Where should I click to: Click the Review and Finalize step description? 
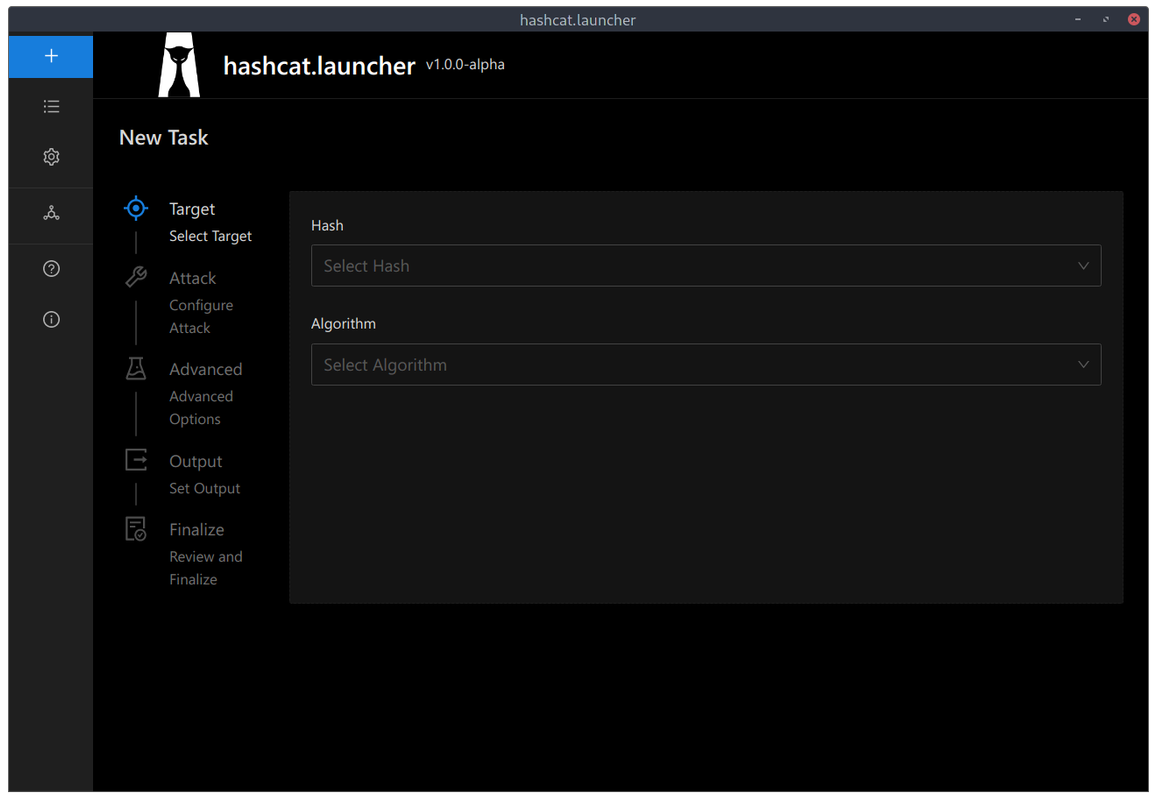(205, 568)
